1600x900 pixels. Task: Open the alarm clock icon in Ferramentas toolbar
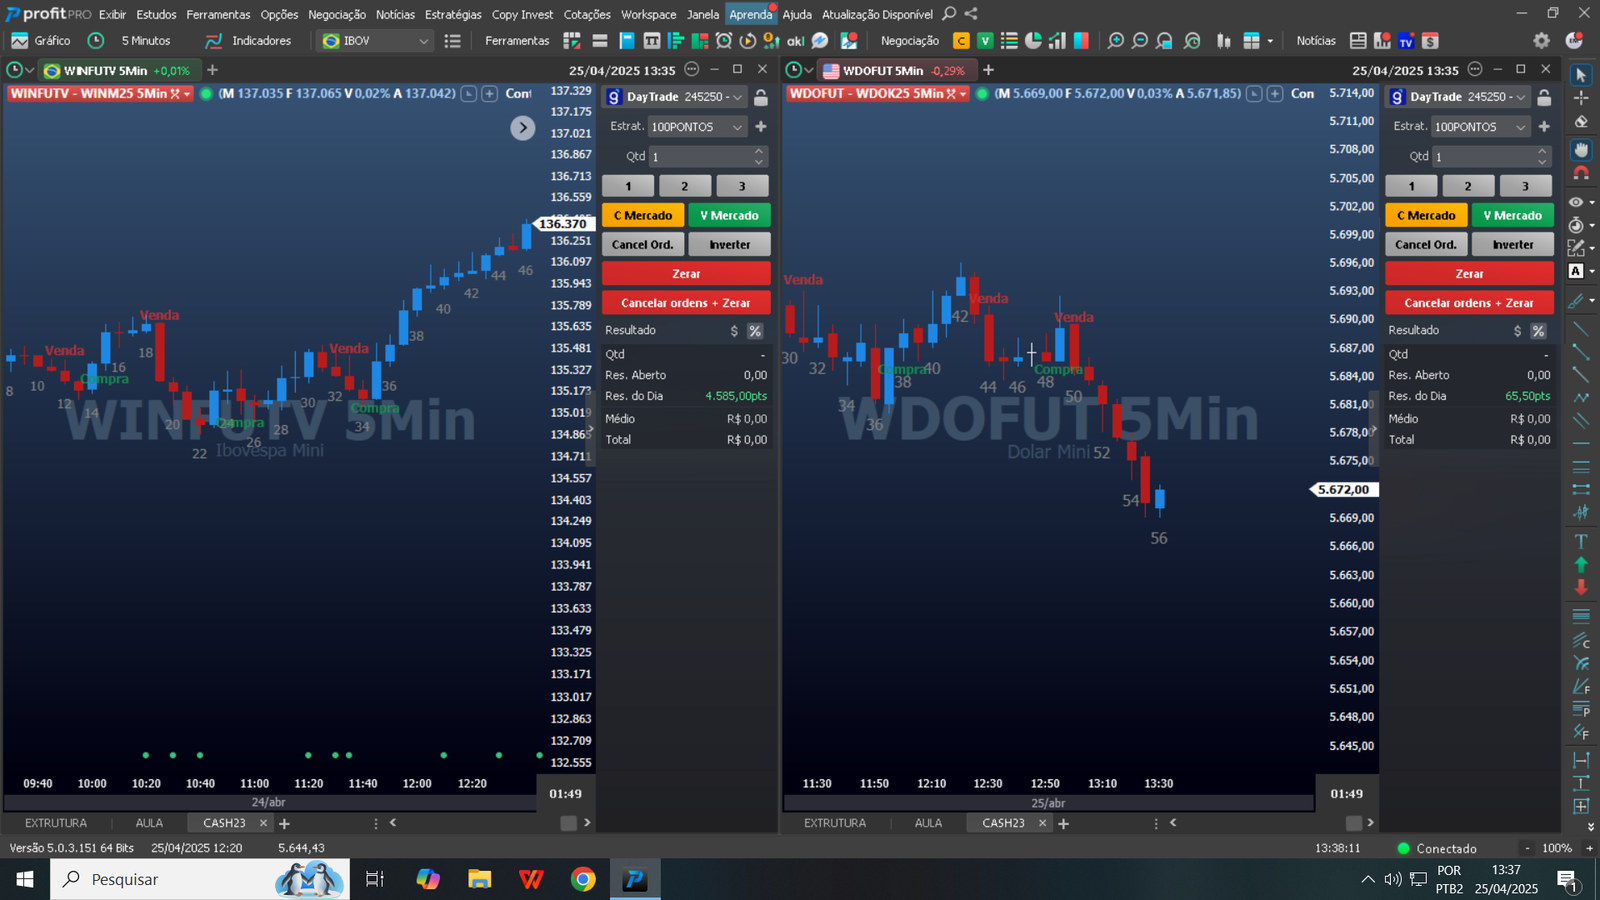(x=724, y=41)
